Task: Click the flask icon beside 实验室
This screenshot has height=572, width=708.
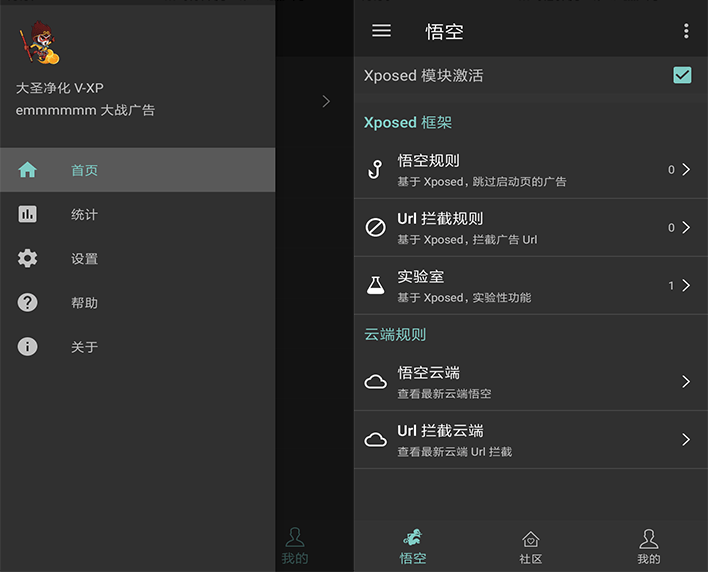Action: click(x=376, y=285)
